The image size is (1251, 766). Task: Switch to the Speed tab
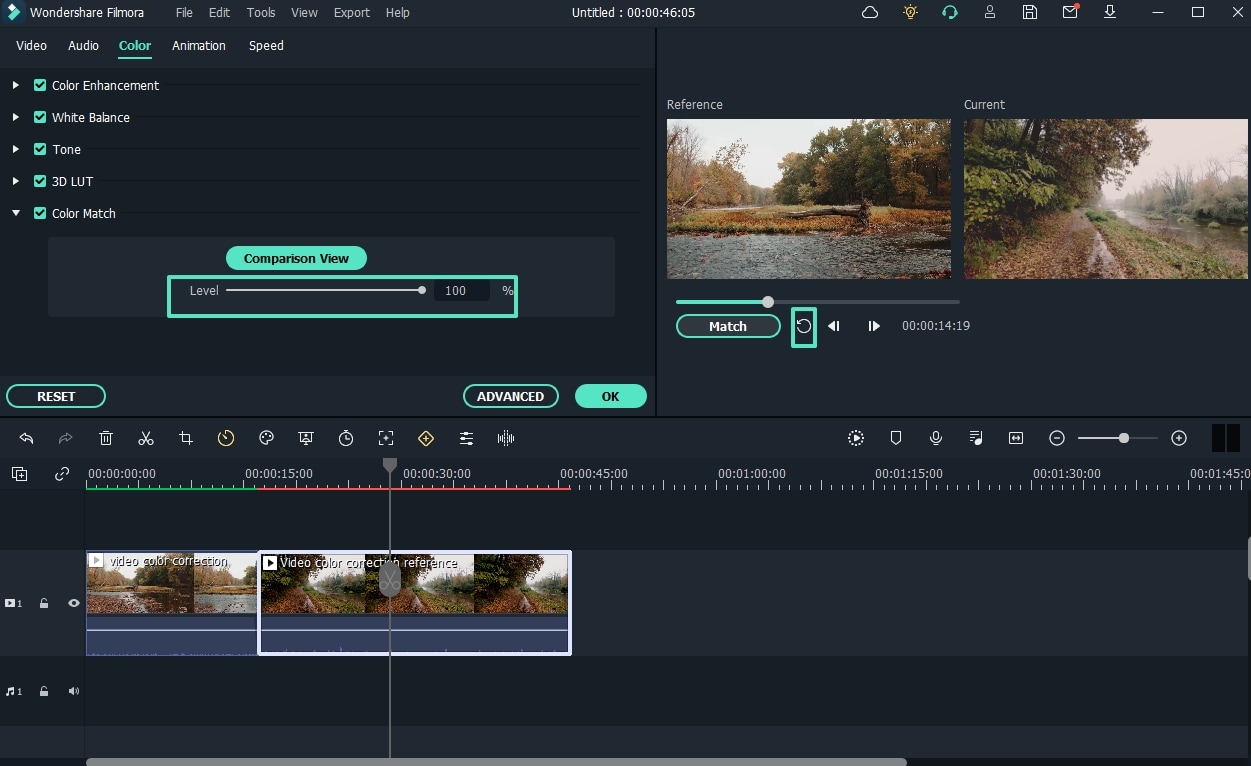(266, 46)
